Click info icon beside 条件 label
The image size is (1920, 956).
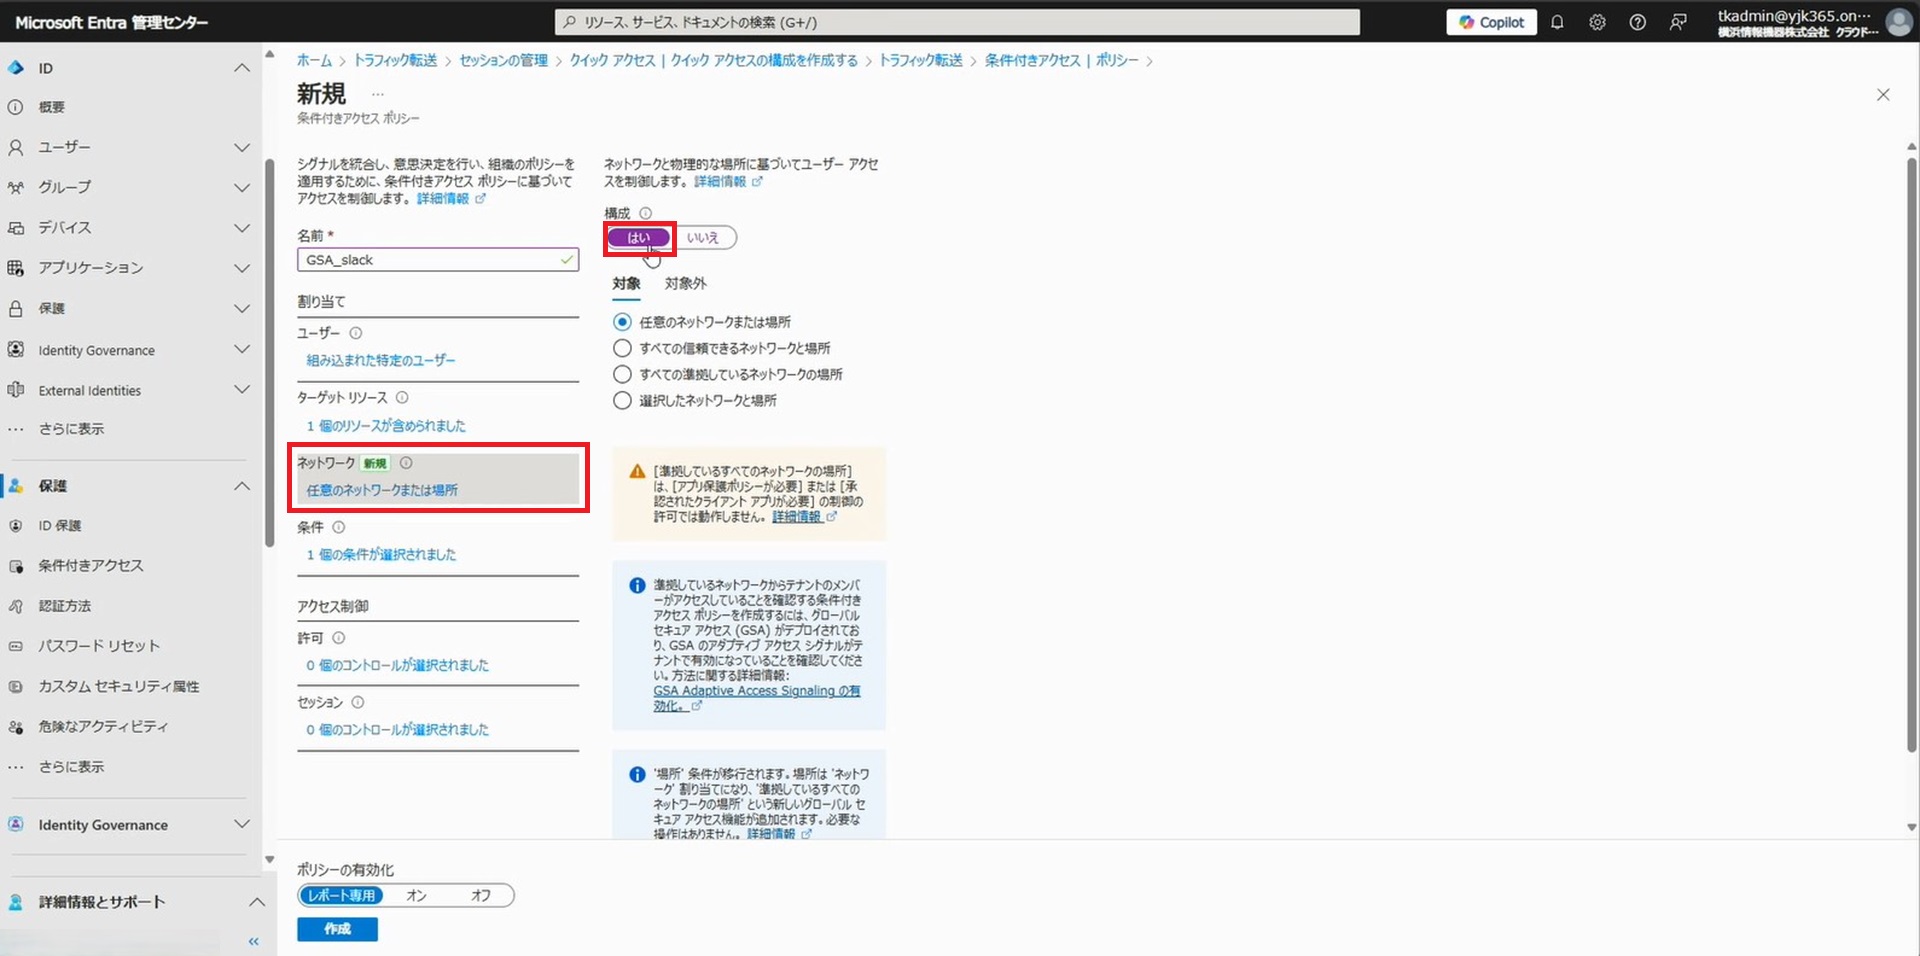pos(338,527)
